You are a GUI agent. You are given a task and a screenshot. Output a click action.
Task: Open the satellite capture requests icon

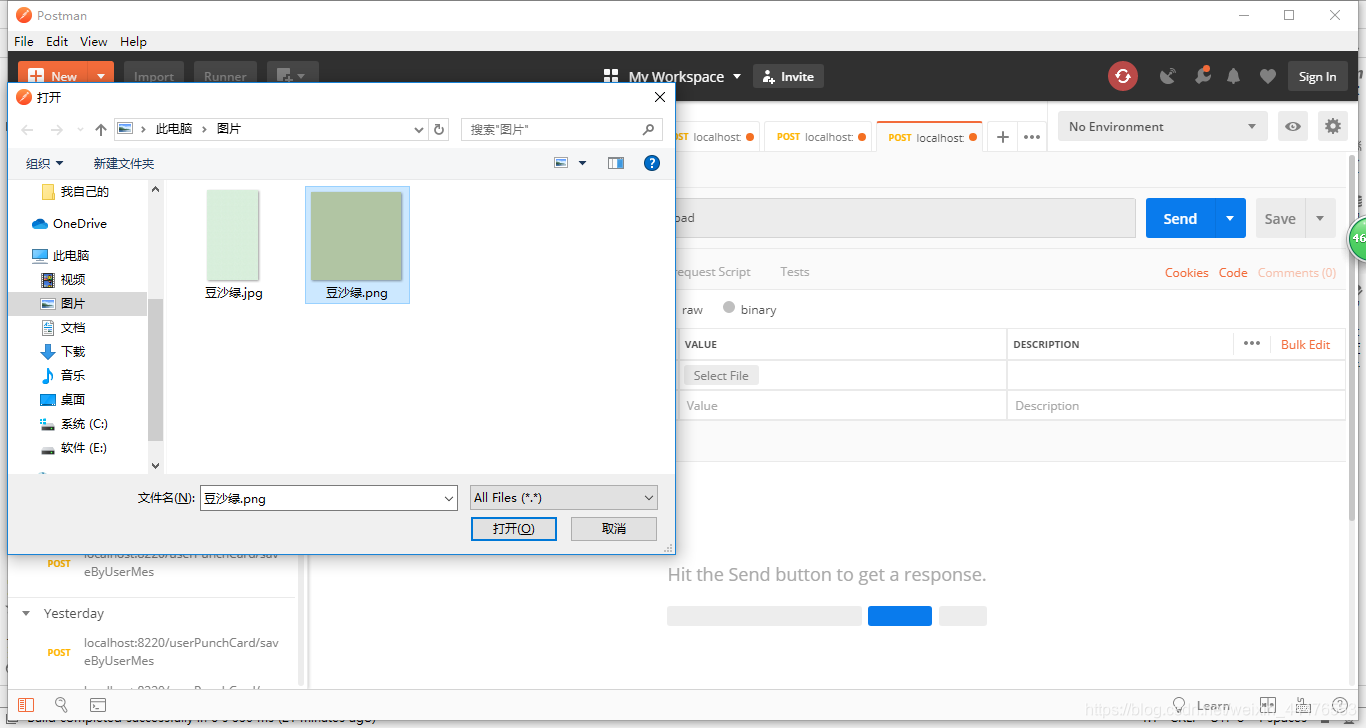[x=1168, y=76]
